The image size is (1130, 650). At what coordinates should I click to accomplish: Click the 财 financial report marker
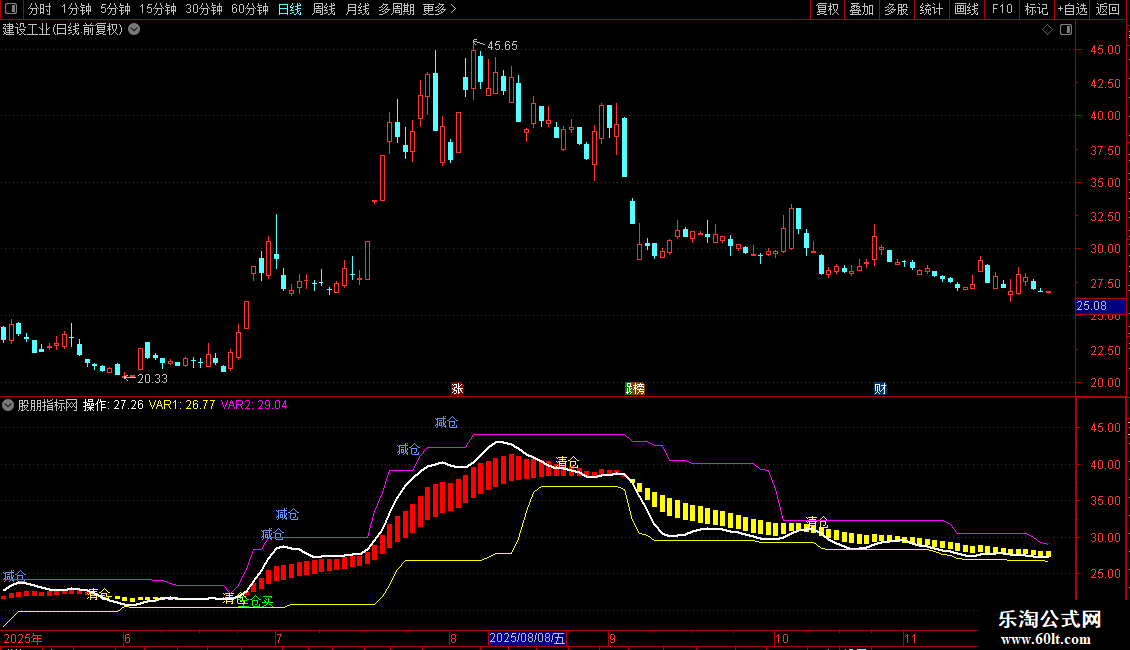[x=880, y=389]
